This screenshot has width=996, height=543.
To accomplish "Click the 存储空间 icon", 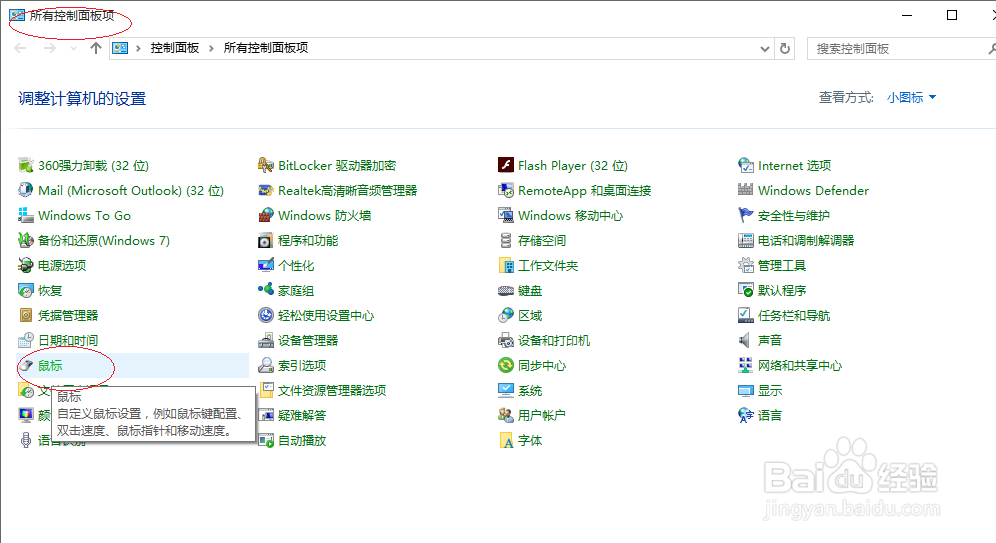I will [506, 241].
